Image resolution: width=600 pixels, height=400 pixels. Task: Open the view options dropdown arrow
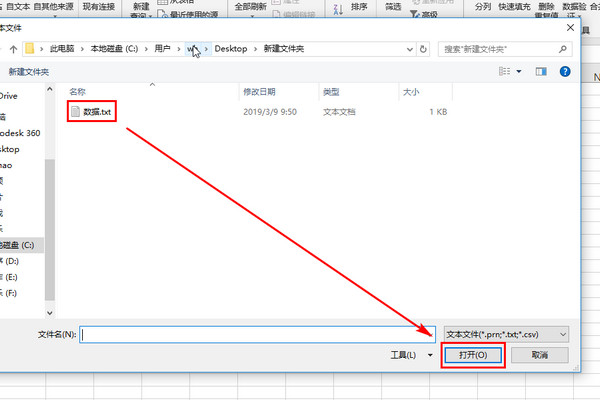pos(519,72)
